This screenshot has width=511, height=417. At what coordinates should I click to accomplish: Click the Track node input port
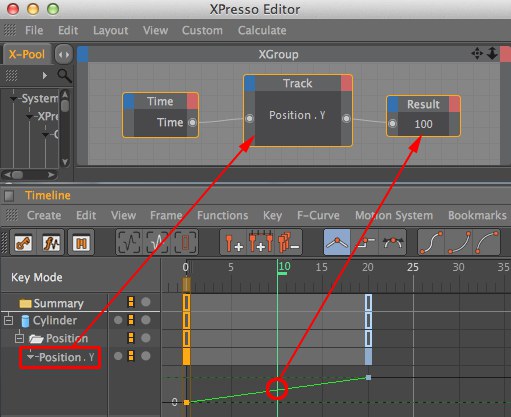[250, 118]
